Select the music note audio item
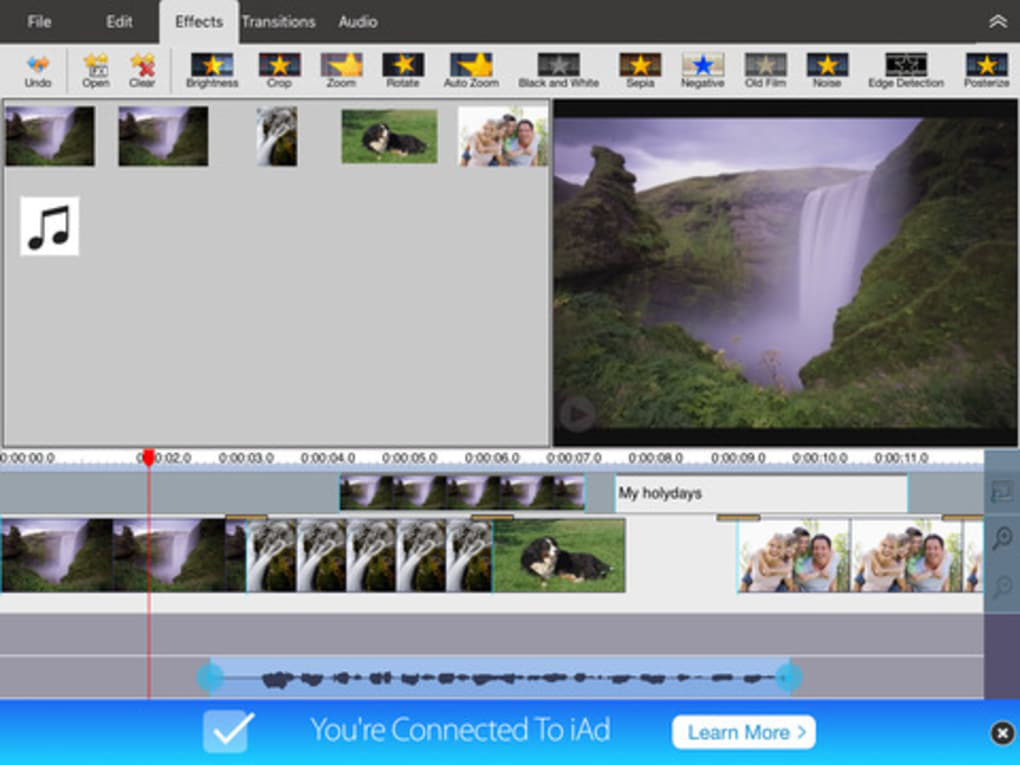1020x765 pixels. click(49, 226)
